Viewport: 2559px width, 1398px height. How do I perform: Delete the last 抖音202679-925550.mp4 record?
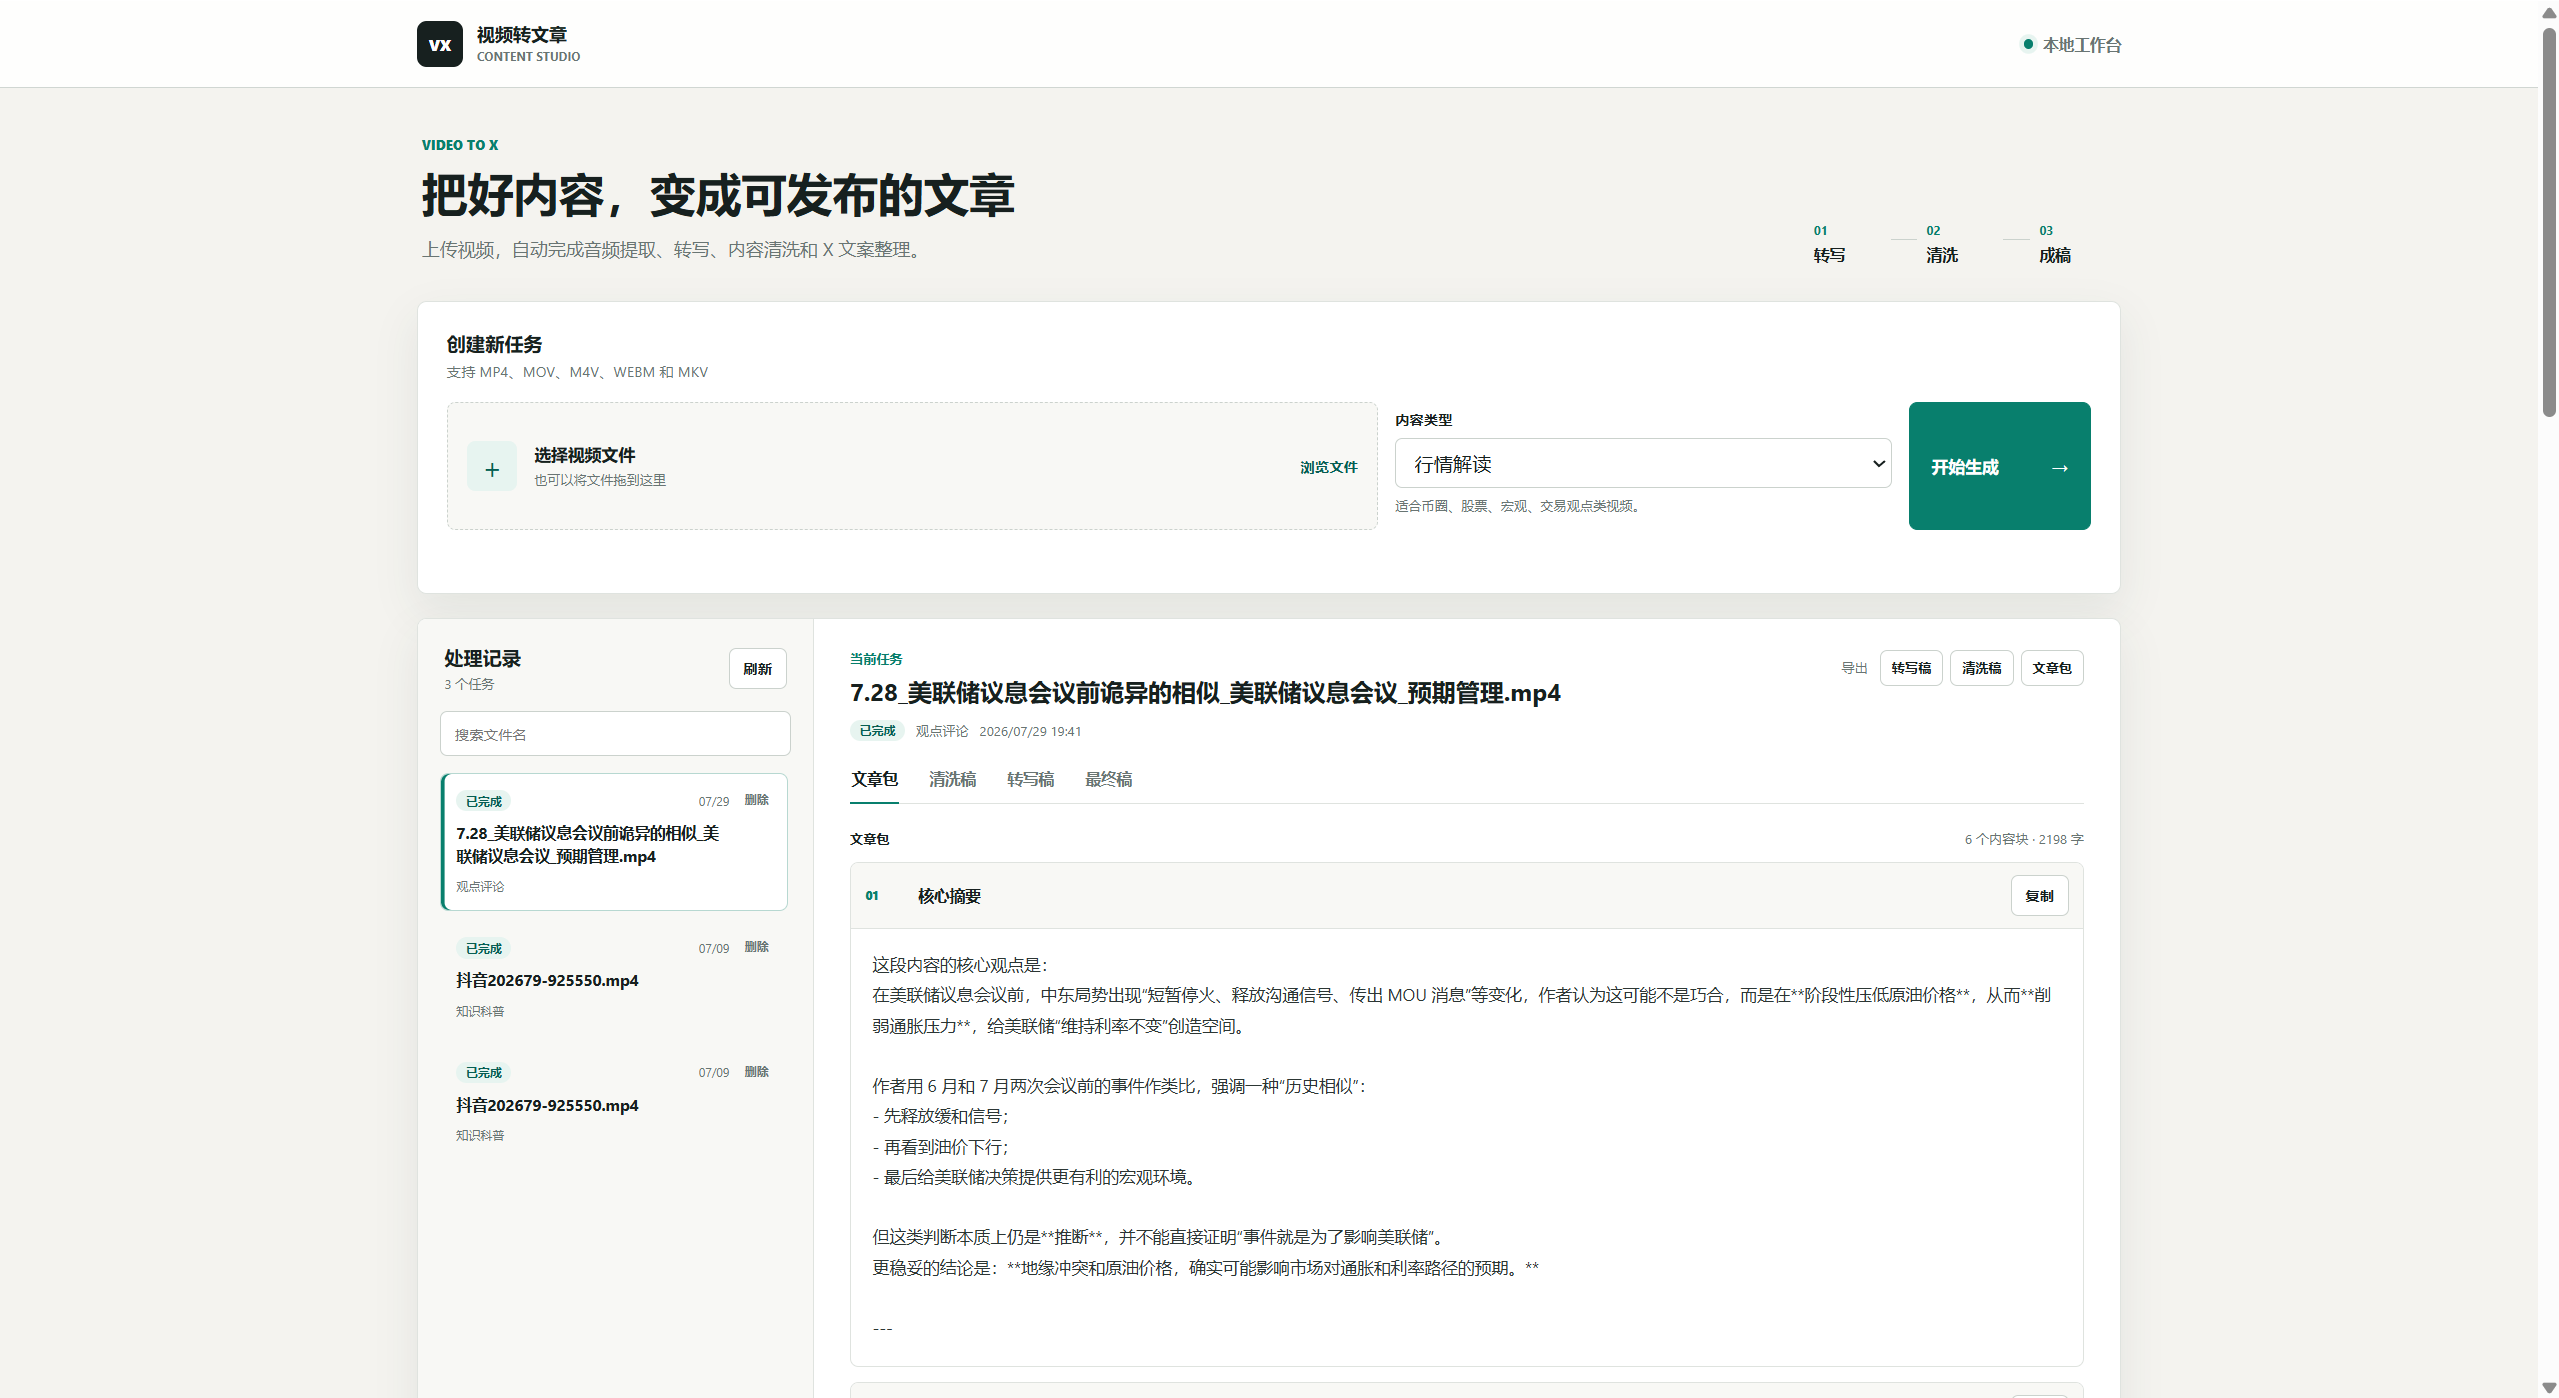click(756, 1072)
